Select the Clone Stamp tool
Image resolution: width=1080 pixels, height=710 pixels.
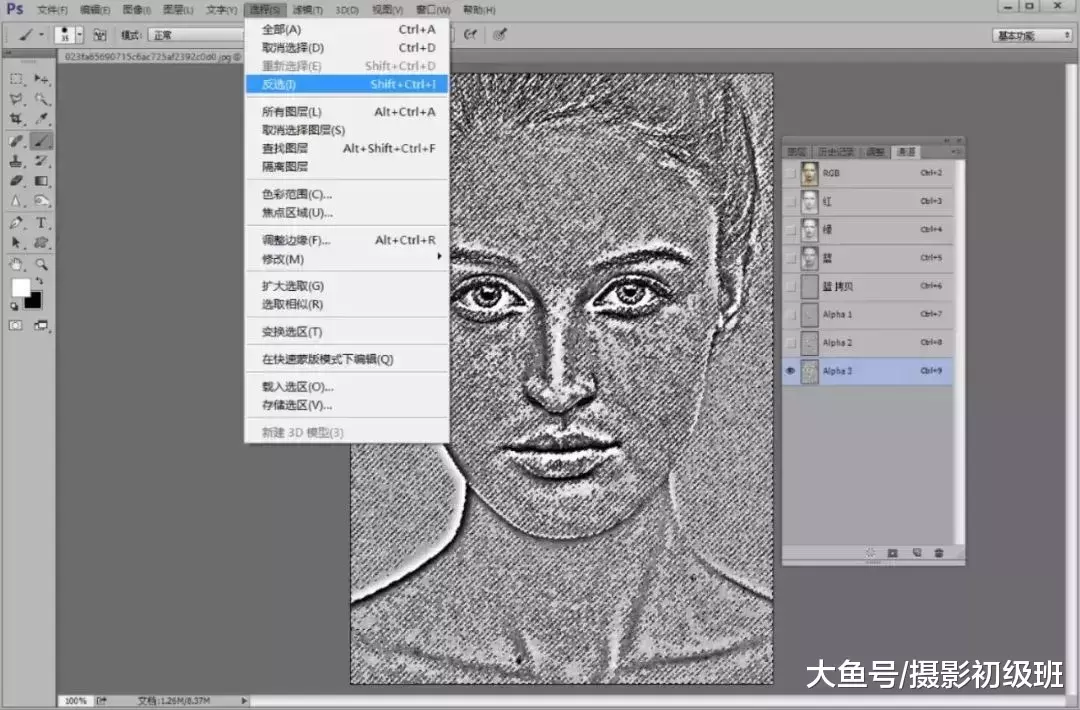[x=17, y=161]
